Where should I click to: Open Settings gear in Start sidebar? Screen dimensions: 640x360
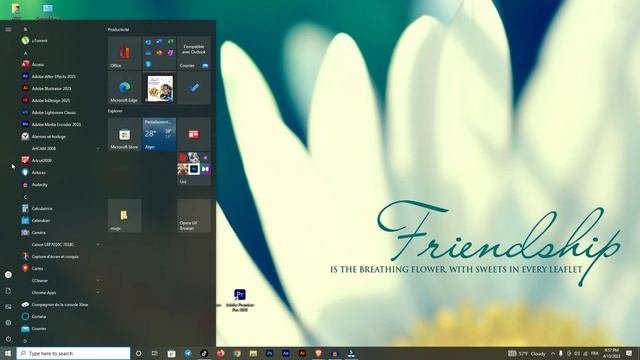point(8,323)
